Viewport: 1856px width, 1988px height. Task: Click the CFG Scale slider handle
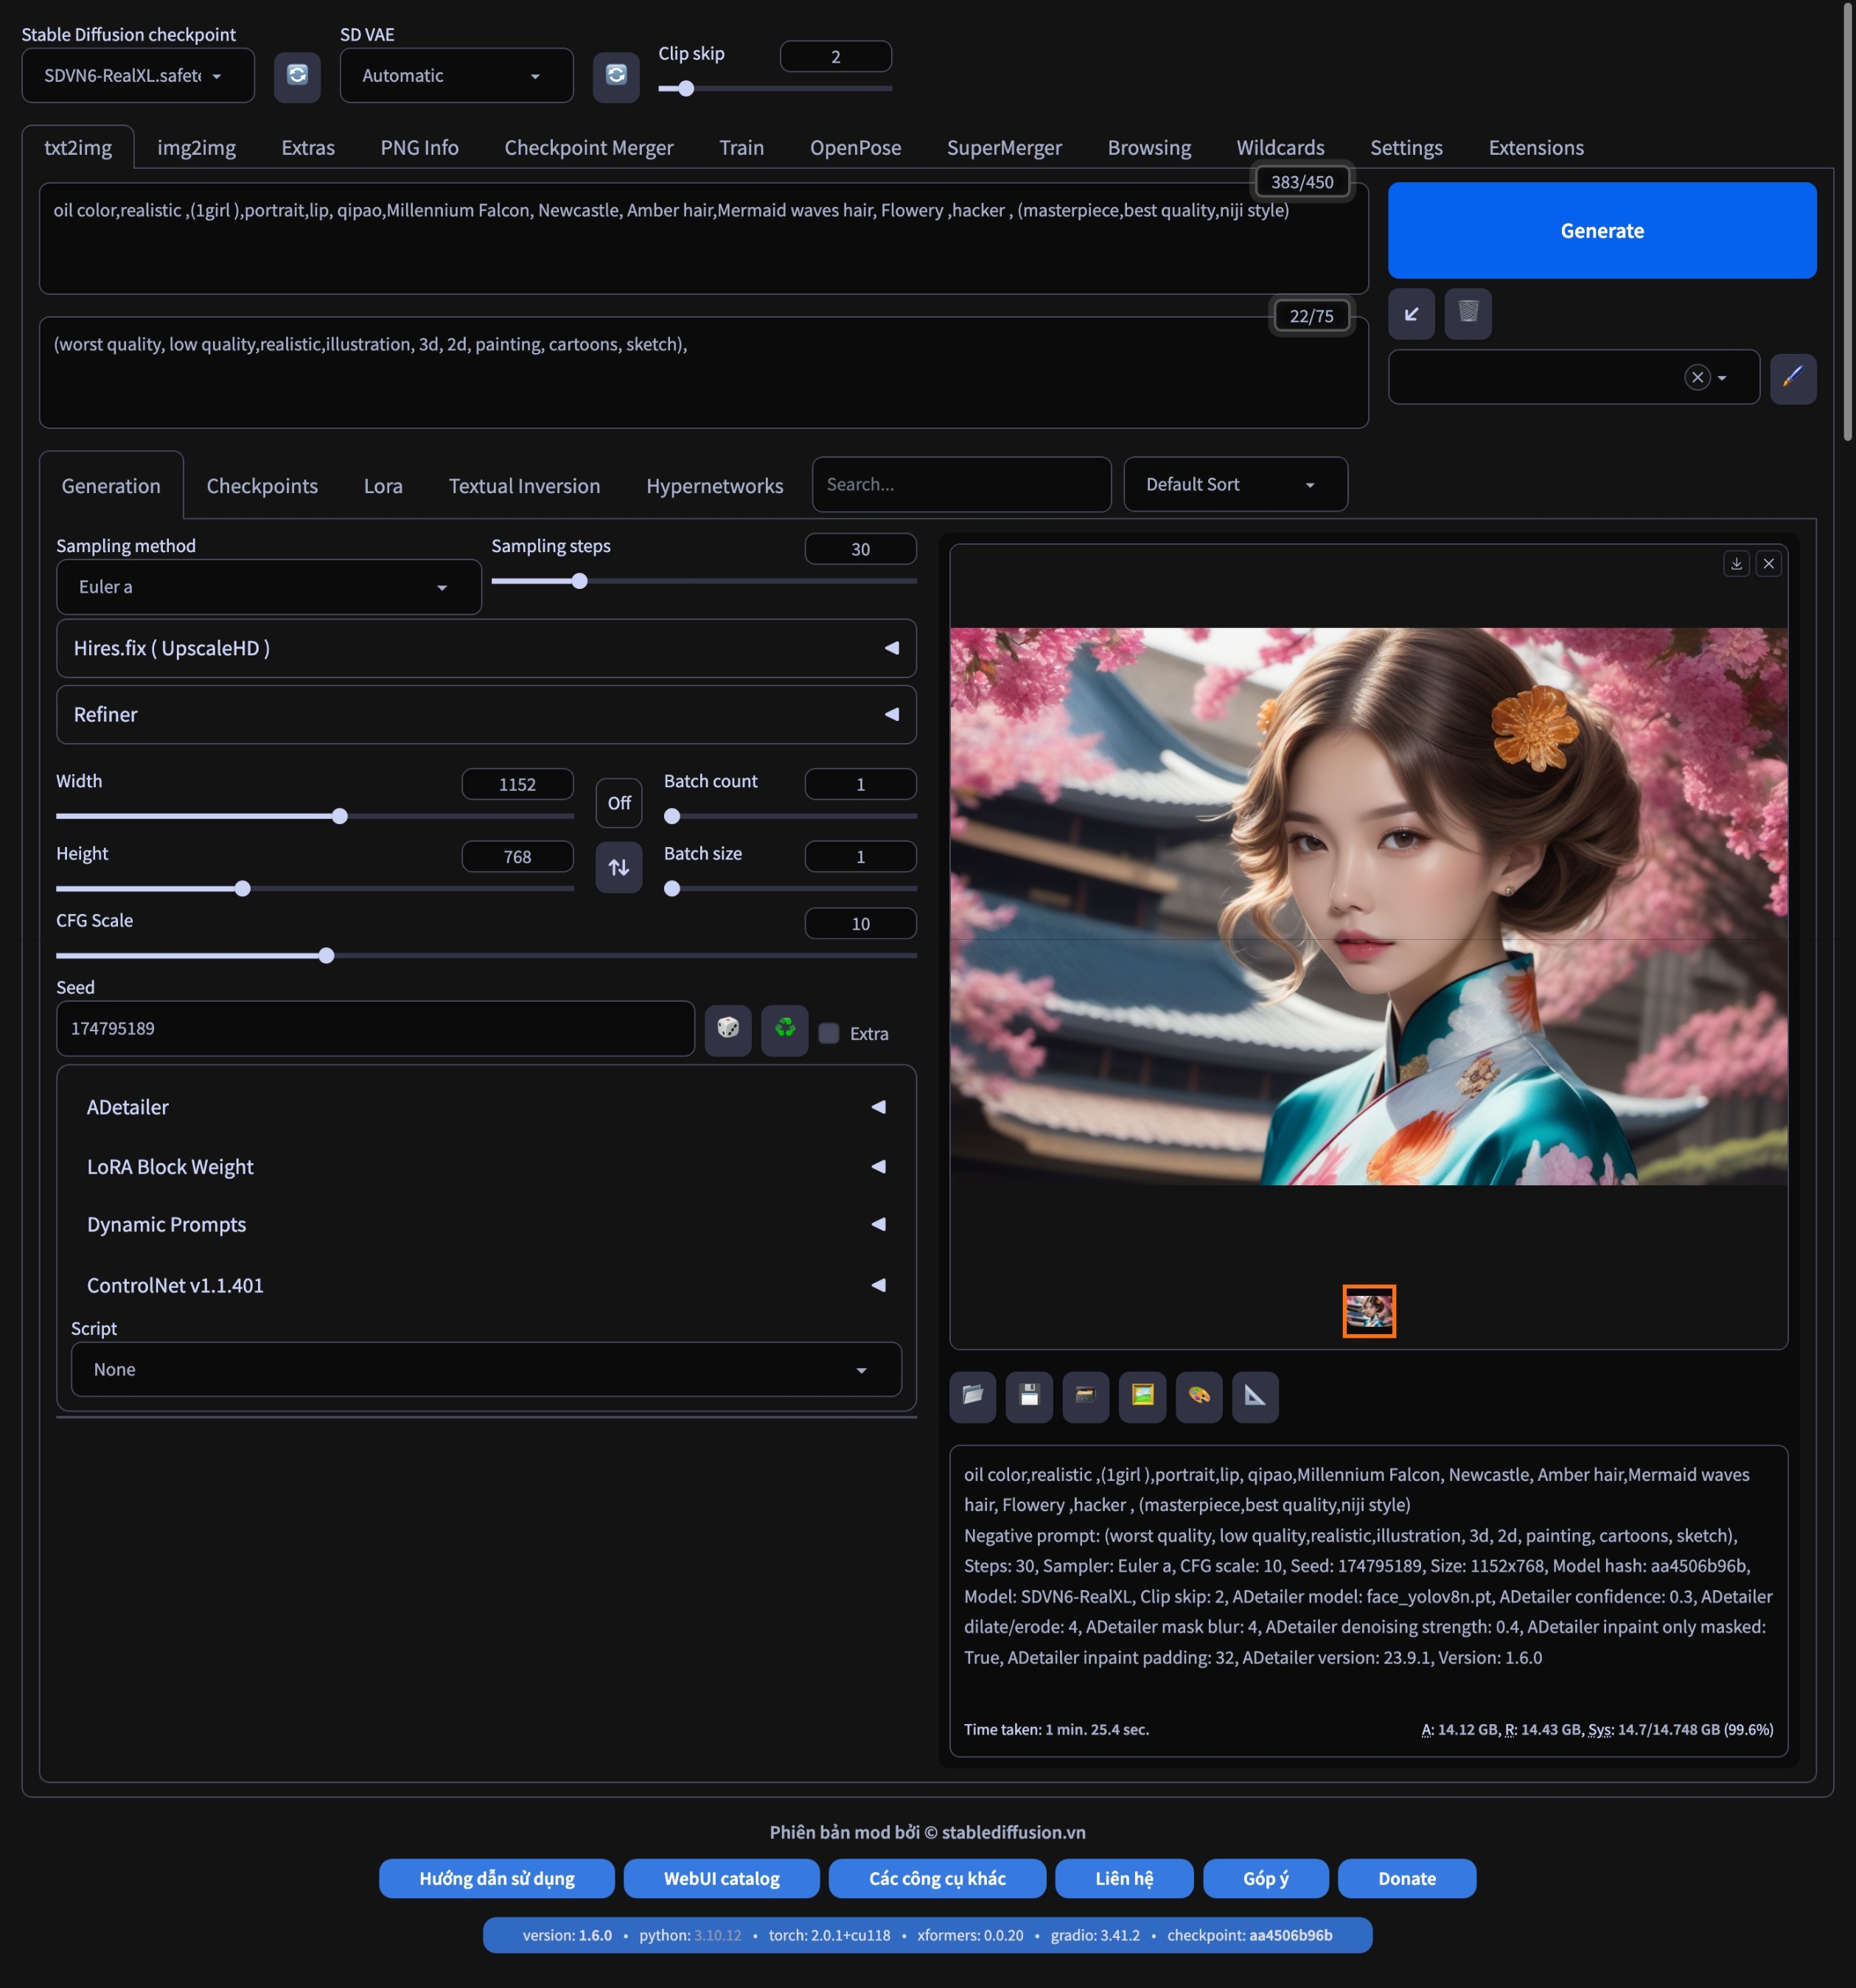click(326, 956)
